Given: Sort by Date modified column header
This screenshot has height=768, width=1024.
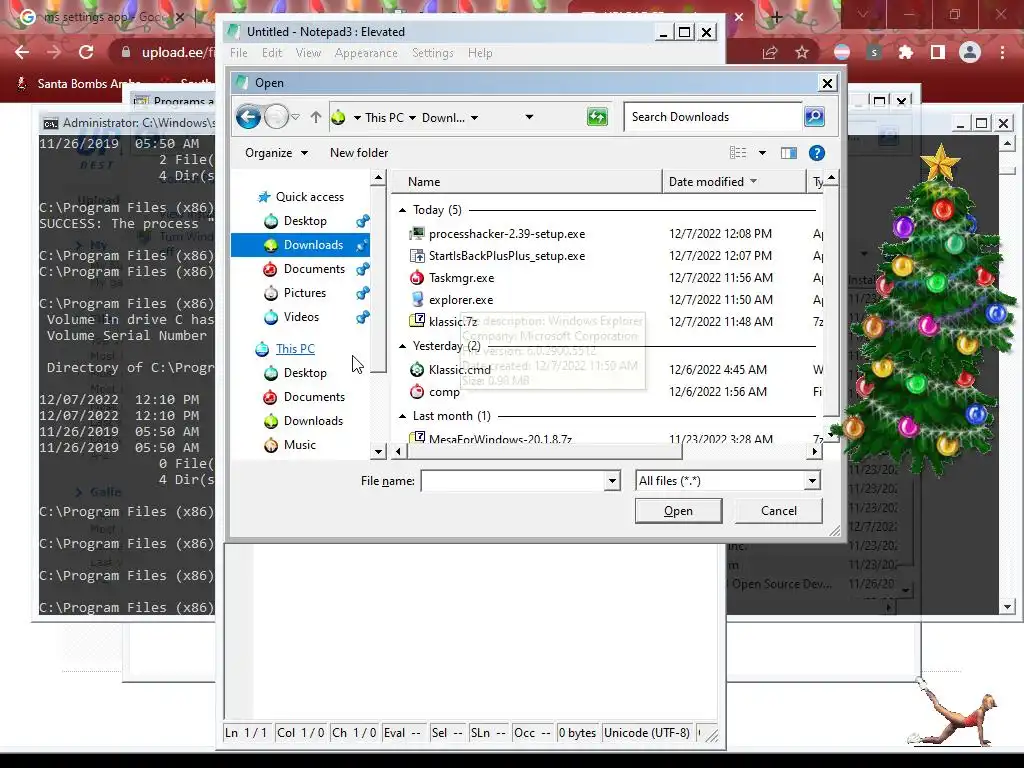Looking at the screenshot, I should click(x=735, y=182).
